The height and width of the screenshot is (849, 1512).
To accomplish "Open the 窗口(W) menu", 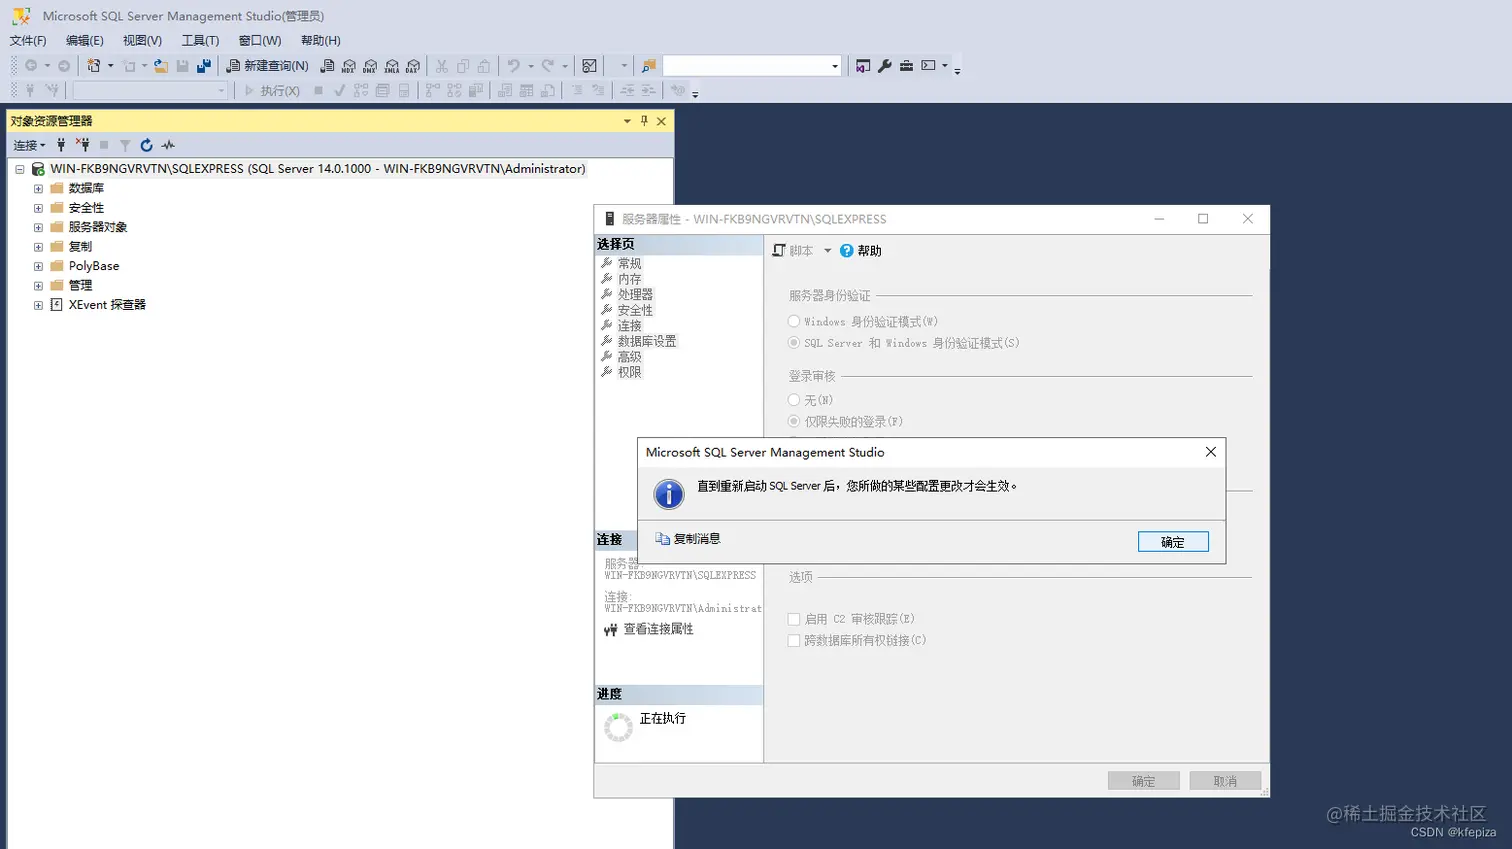I will click(x=260, y=41).
